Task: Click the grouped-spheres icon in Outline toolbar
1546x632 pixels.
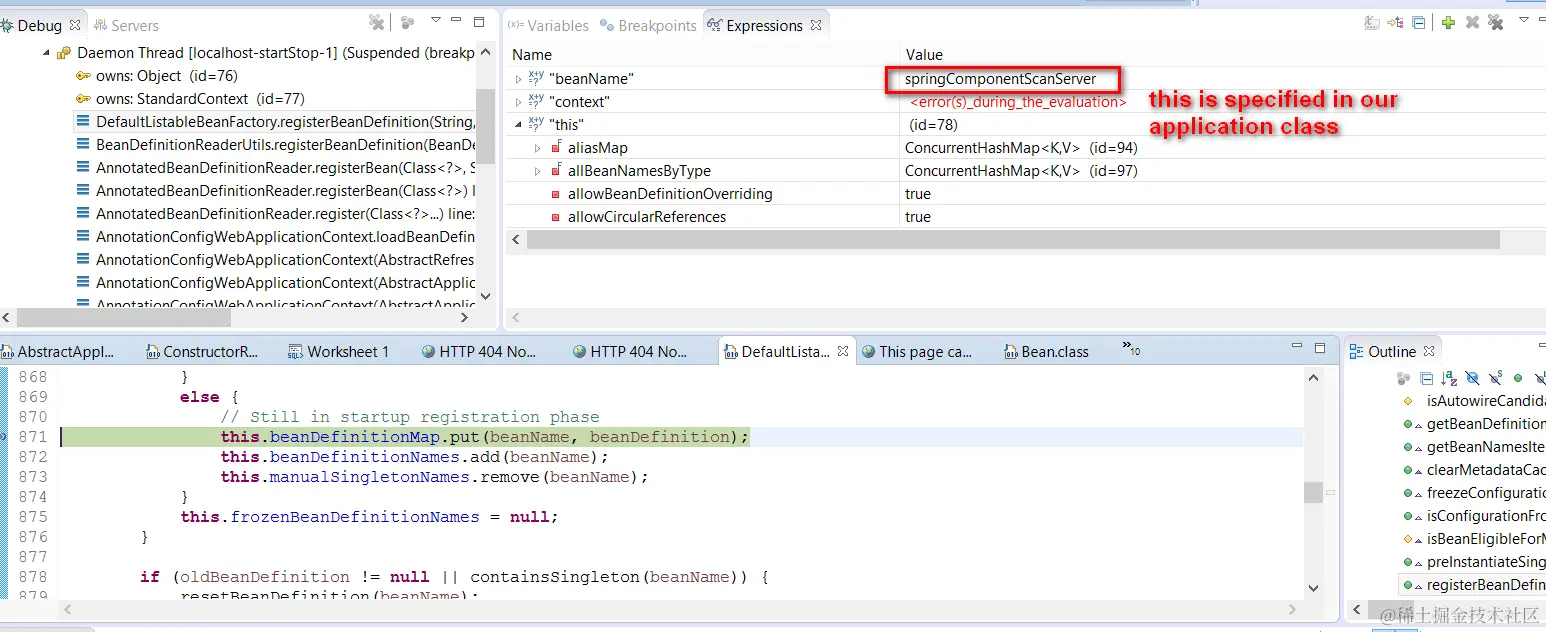Action: 1403,378
